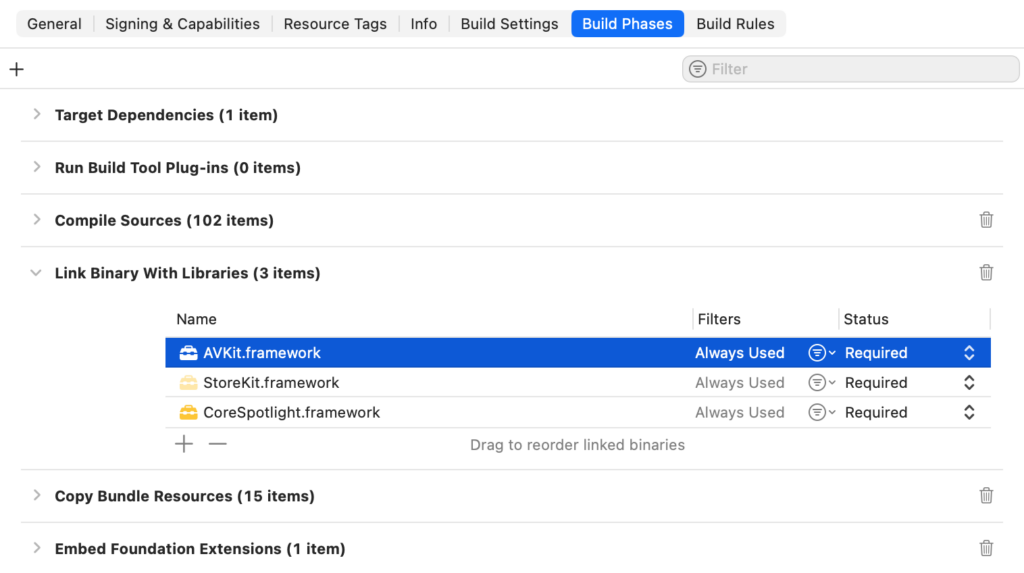Change Required status of CoreSpotlight.framework
Screen dimensions: 1024x573
[968, 412]
